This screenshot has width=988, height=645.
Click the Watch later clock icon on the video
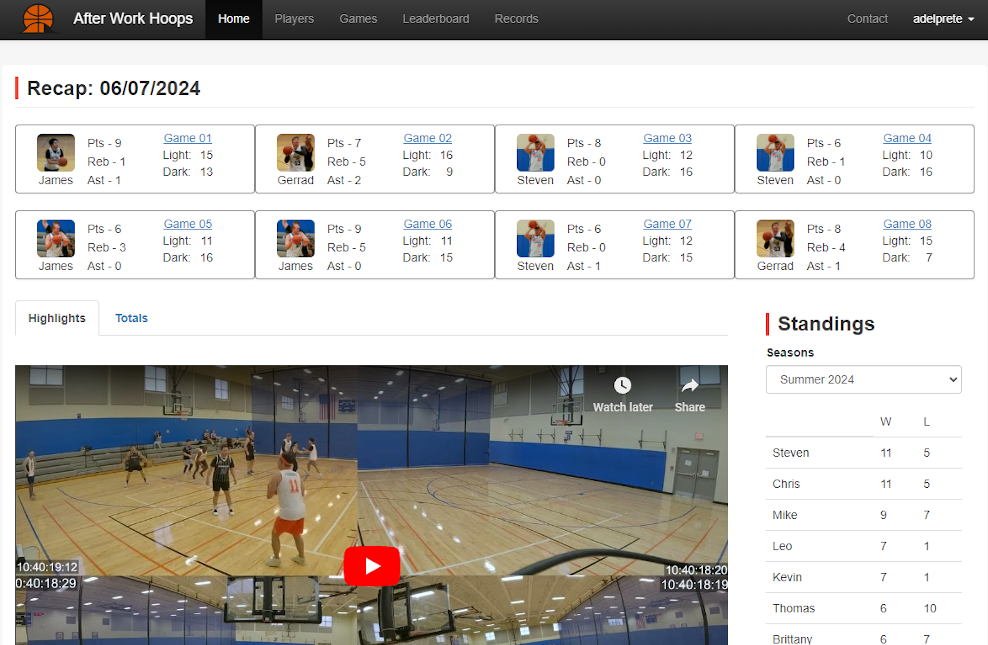622,385
